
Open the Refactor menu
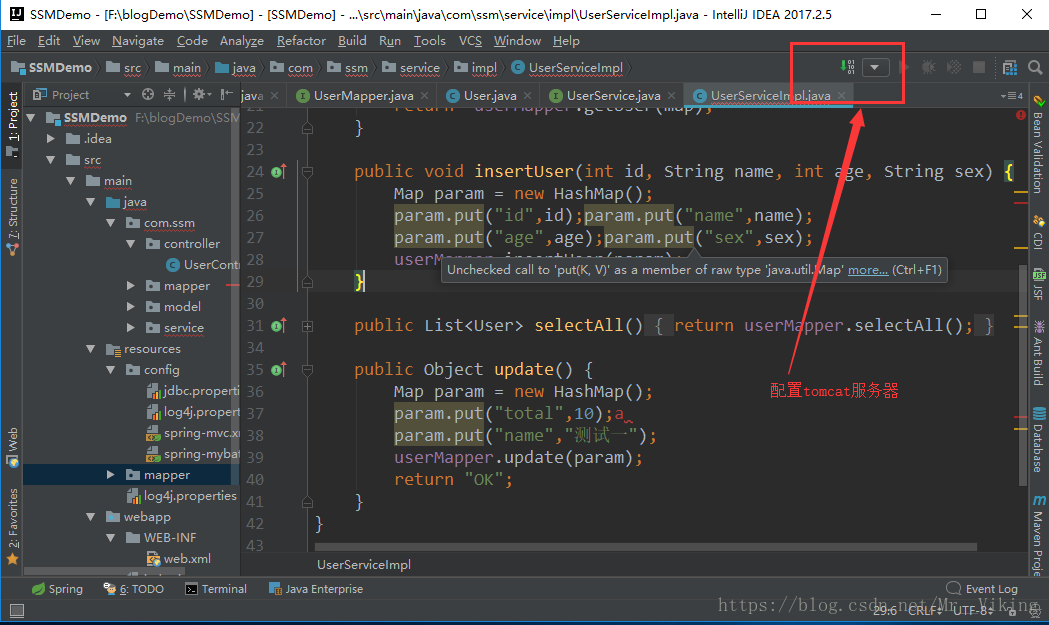click(x=301, y=41)
